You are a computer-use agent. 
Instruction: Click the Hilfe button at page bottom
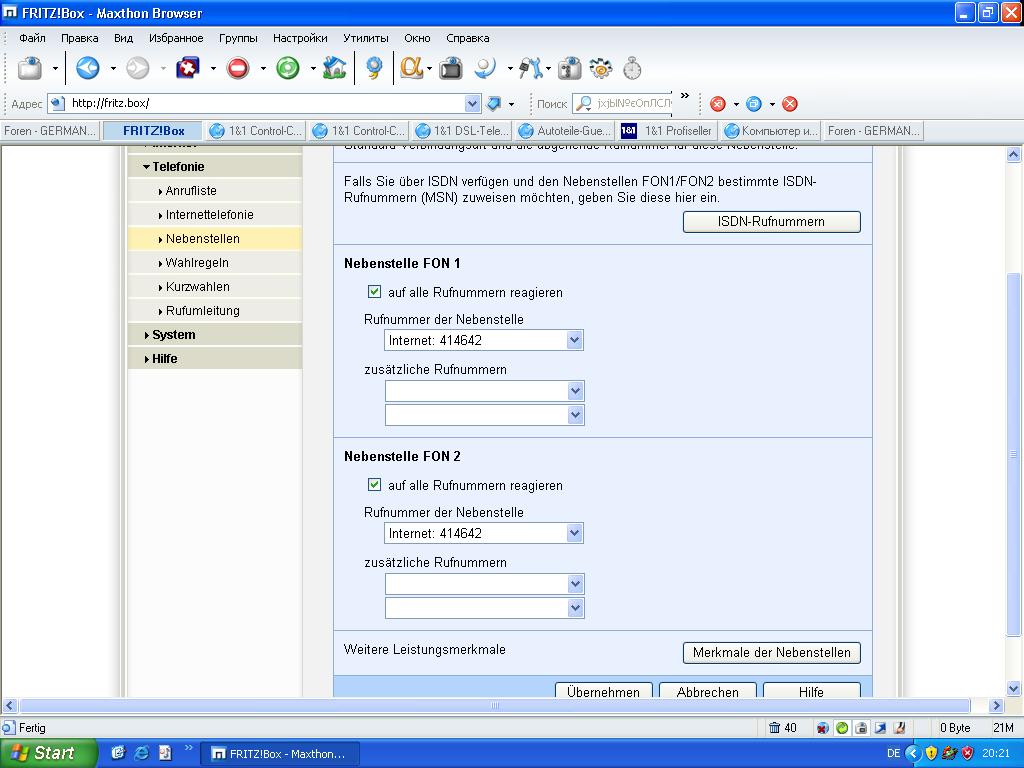coord(812,691)
